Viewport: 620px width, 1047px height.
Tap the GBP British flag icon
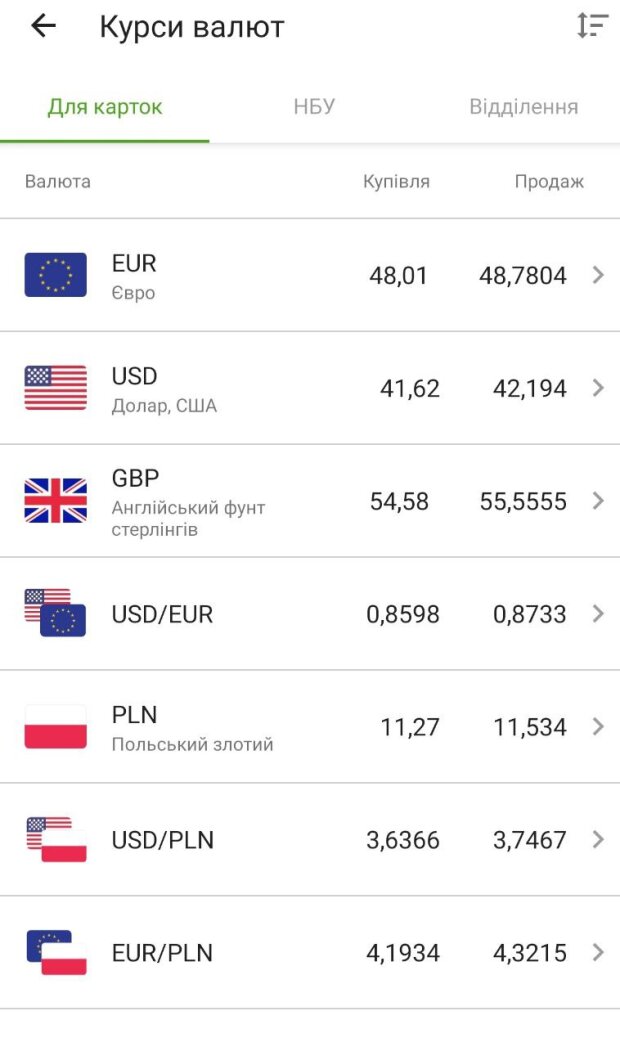click(56, 501)
